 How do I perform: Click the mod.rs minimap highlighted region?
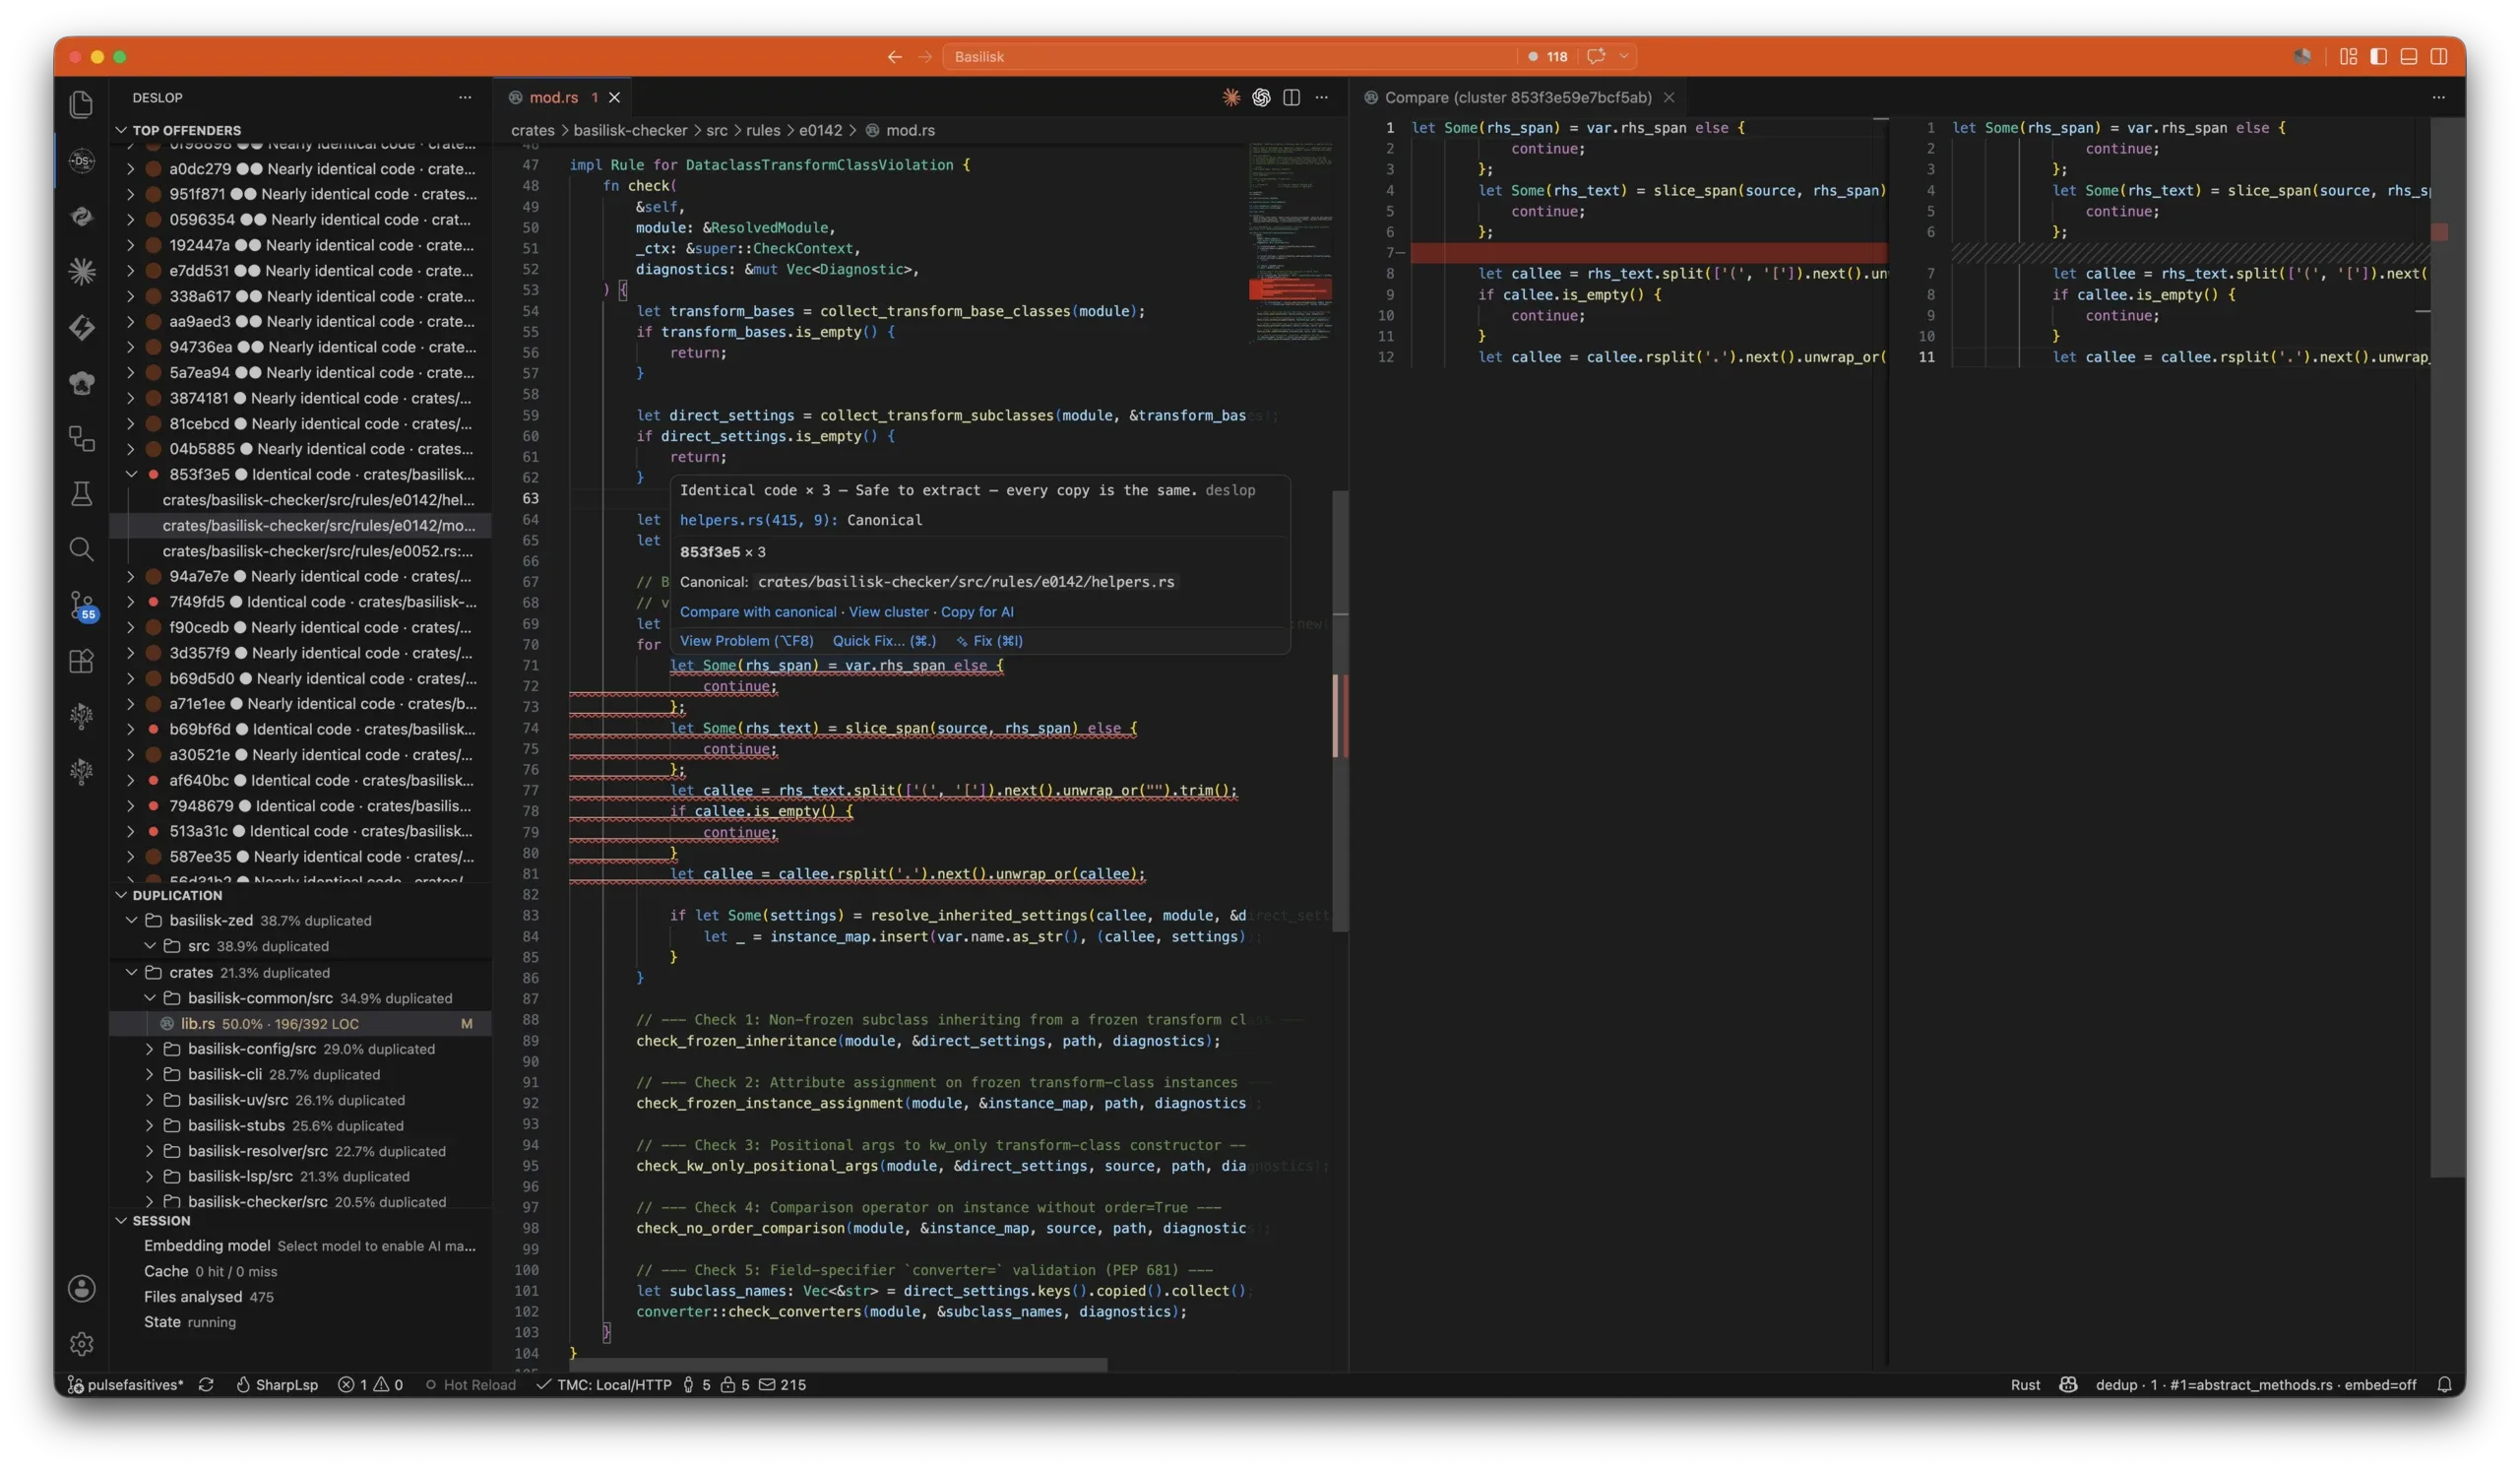tap(1289, 290)
